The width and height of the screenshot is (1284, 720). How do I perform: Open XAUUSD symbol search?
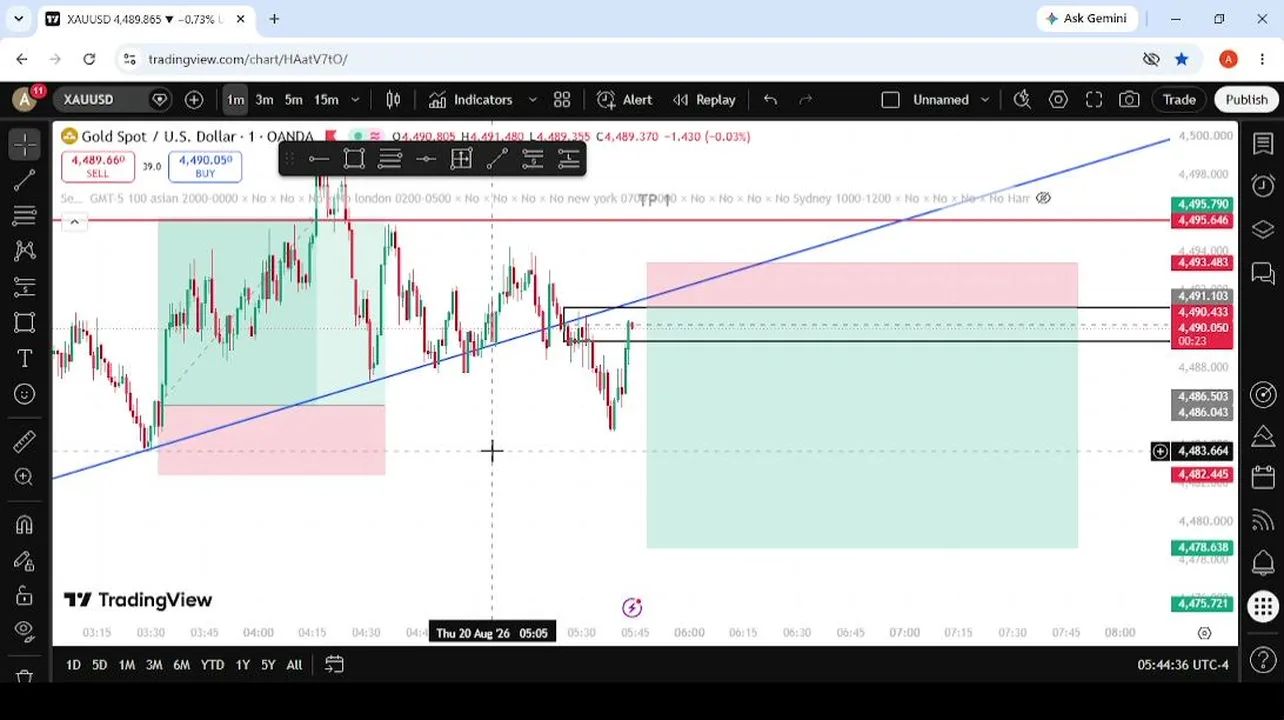tap(102, 99)
